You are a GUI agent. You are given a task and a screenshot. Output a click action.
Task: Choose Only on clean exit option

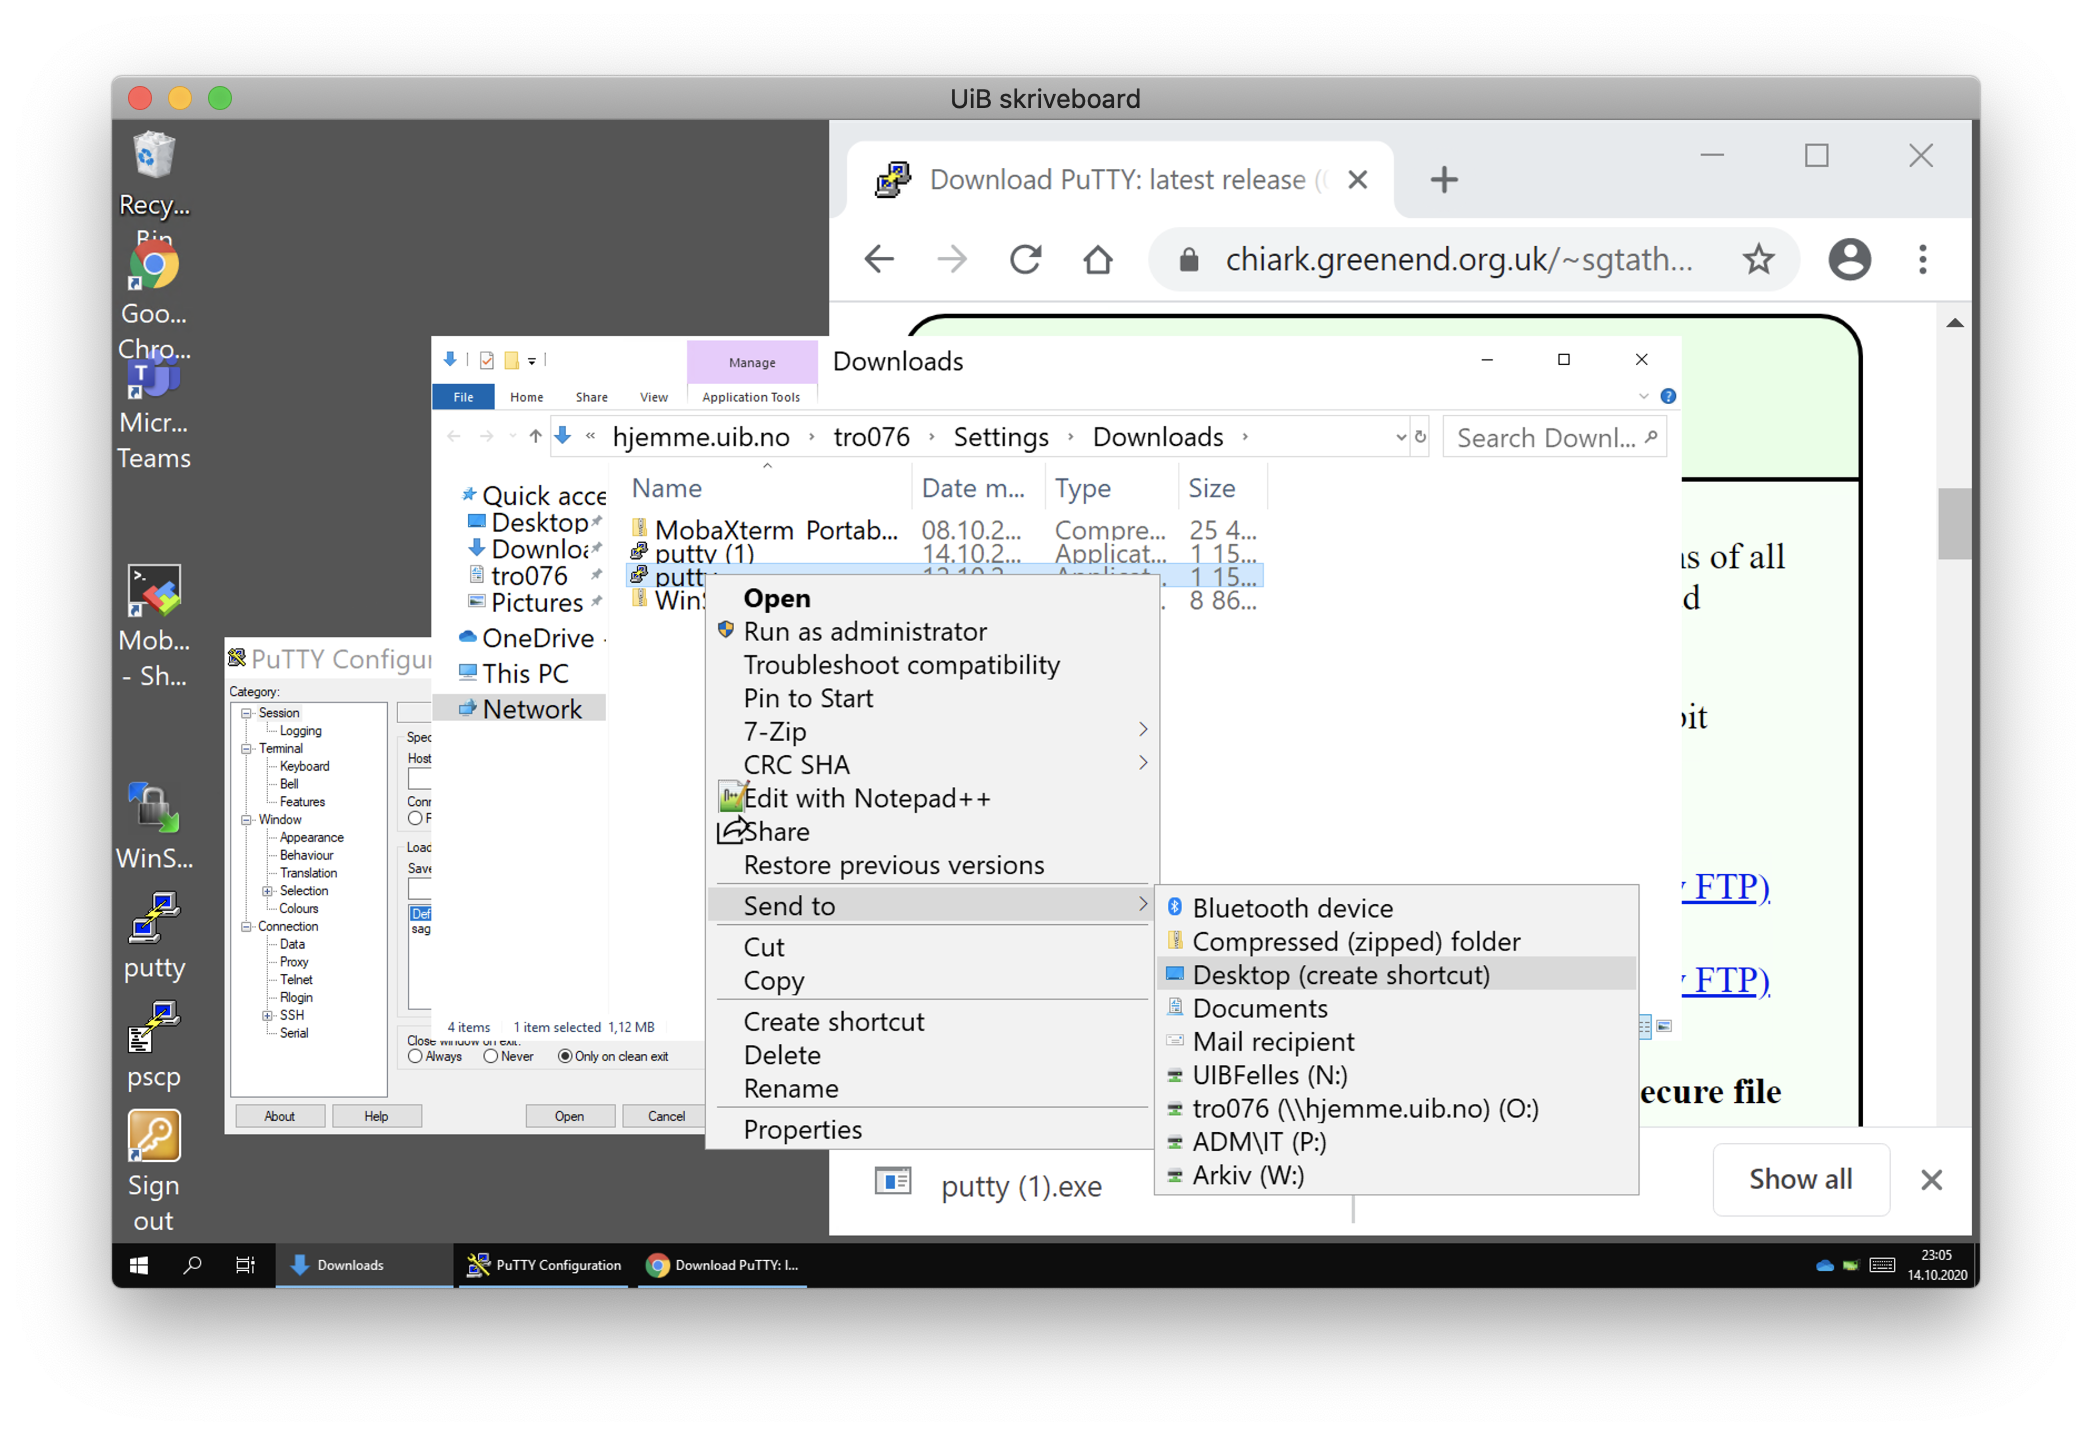565,1057
